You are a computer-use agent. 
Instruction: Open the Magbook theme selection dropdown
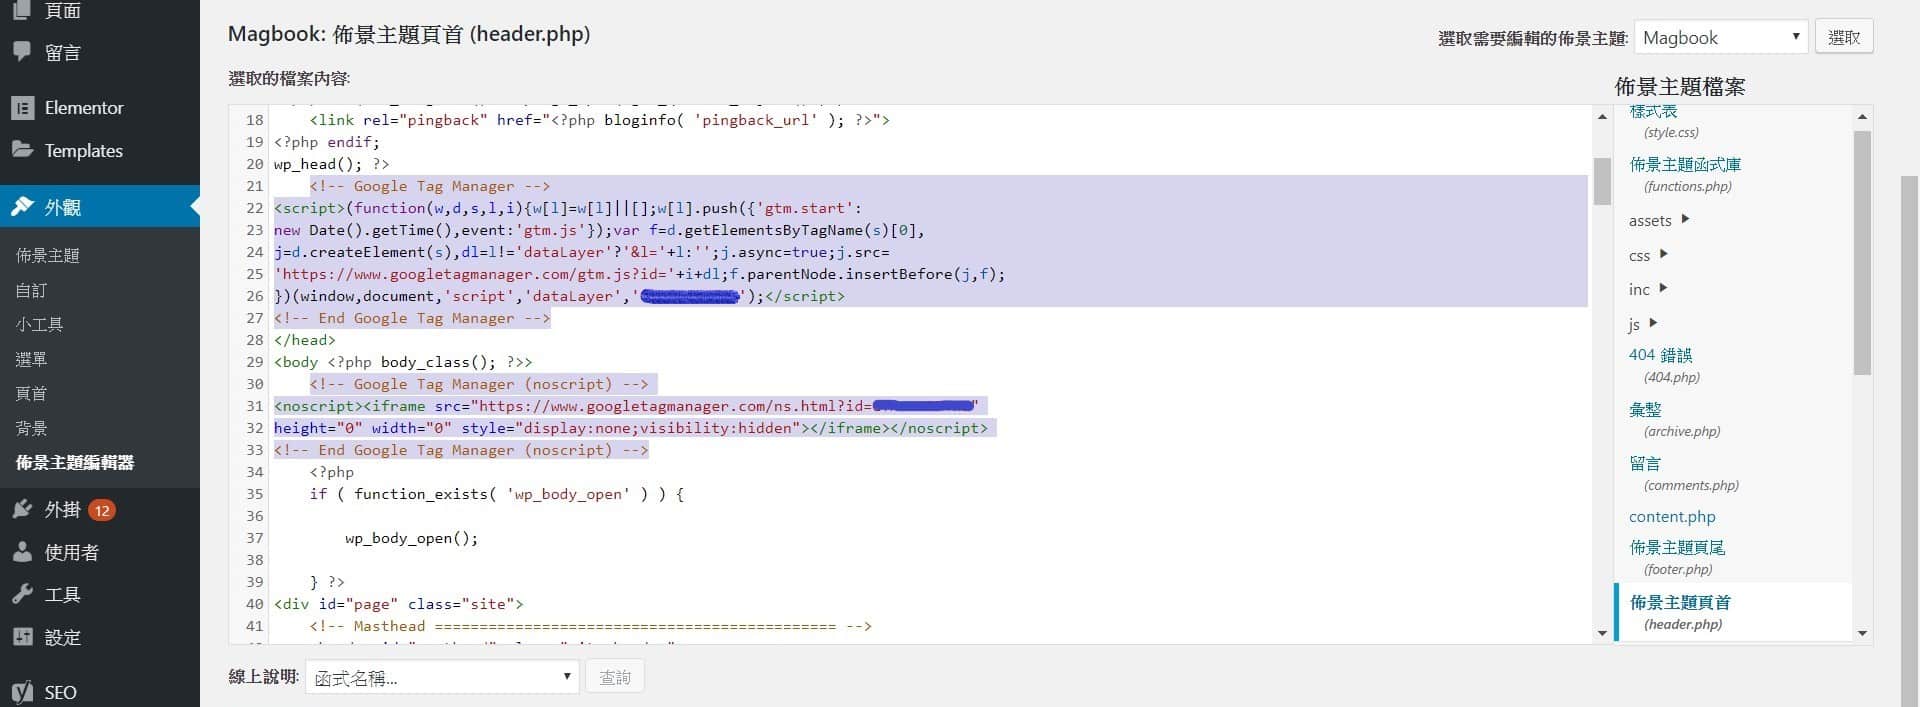click(1720, 38)
